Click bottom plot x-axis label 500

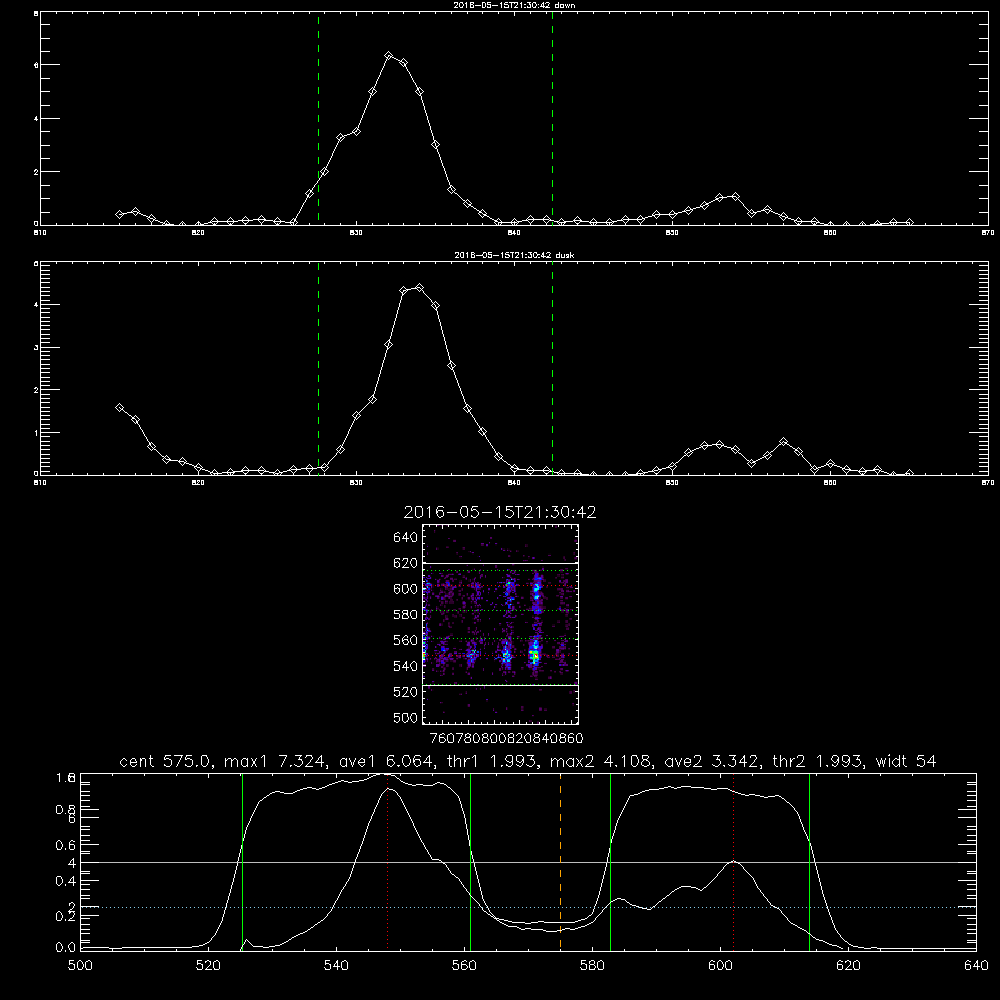[x=80, y=966]
